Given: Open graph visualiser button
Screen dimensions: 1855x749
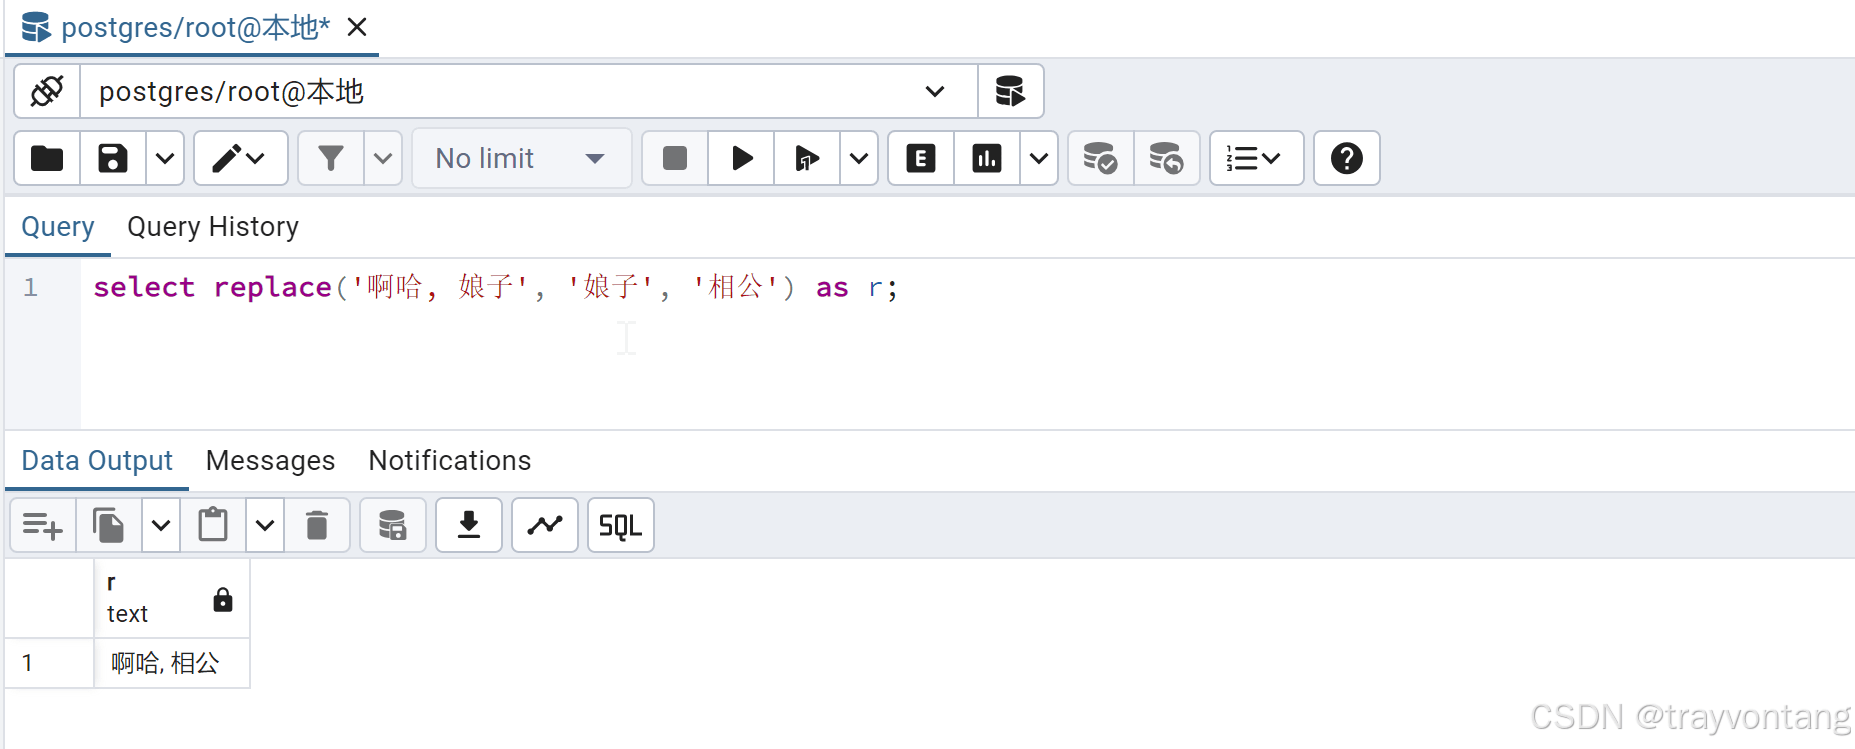Looking at the screenshot, I should click(x=545, y=525).
